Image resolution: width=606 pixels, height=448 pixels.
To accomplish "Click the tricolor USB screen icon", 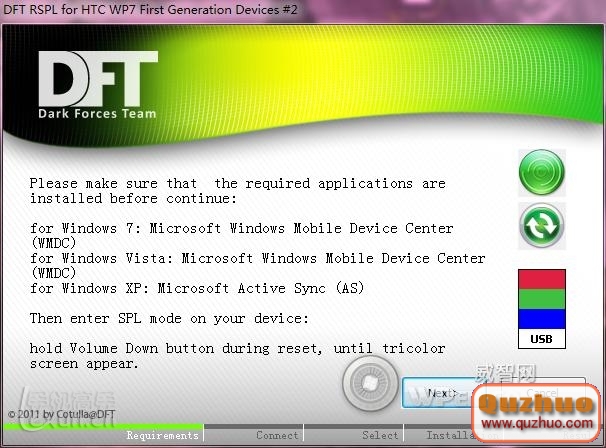I will [x=541, y=309].
